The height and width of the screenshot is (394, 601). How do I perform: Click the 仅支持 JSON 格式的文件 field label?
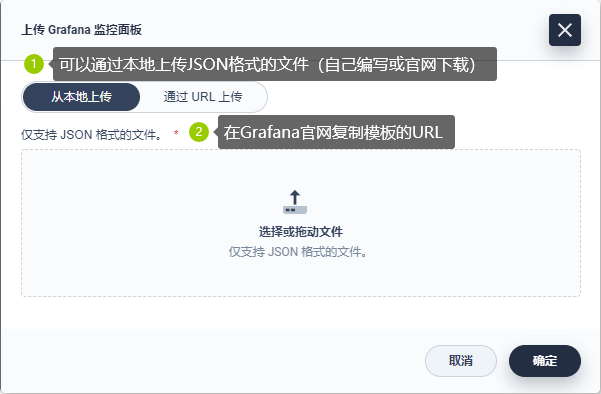[92, 135]
